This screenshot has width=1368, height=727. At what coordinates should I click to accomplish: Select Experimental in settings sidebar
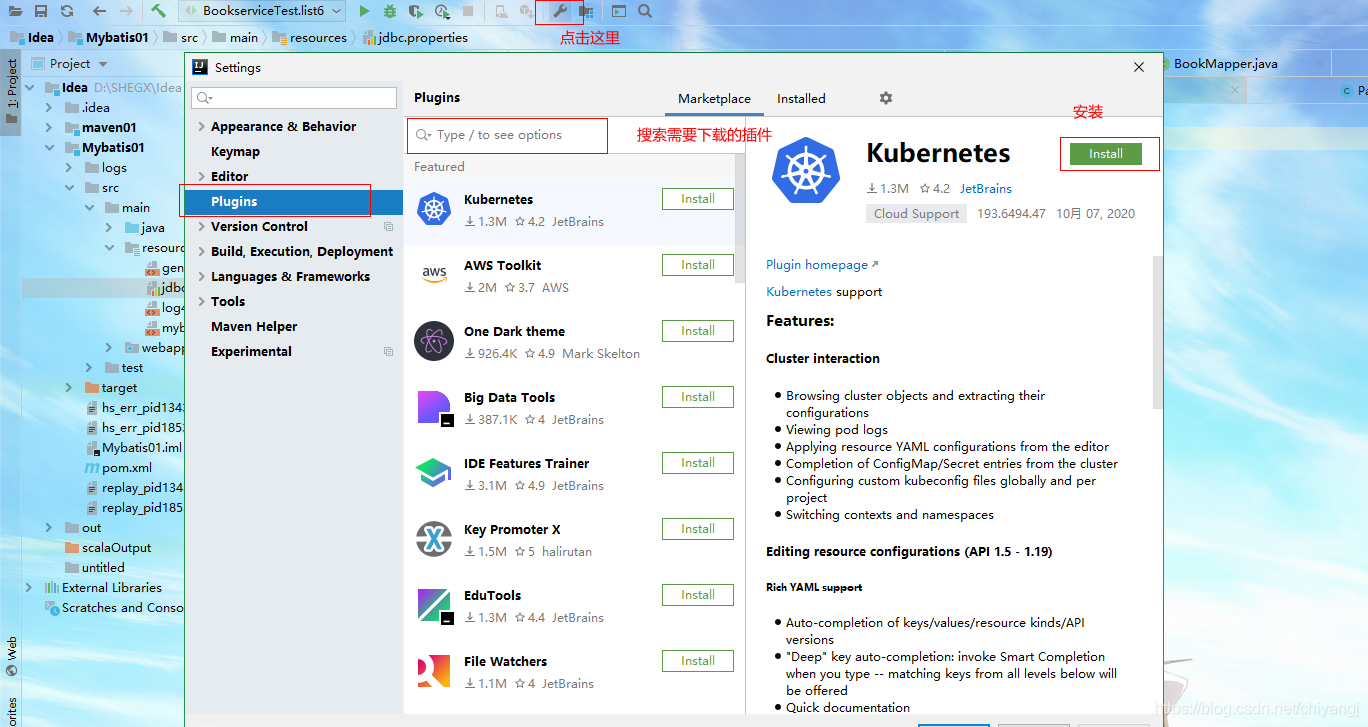click(x=251, y=351)
